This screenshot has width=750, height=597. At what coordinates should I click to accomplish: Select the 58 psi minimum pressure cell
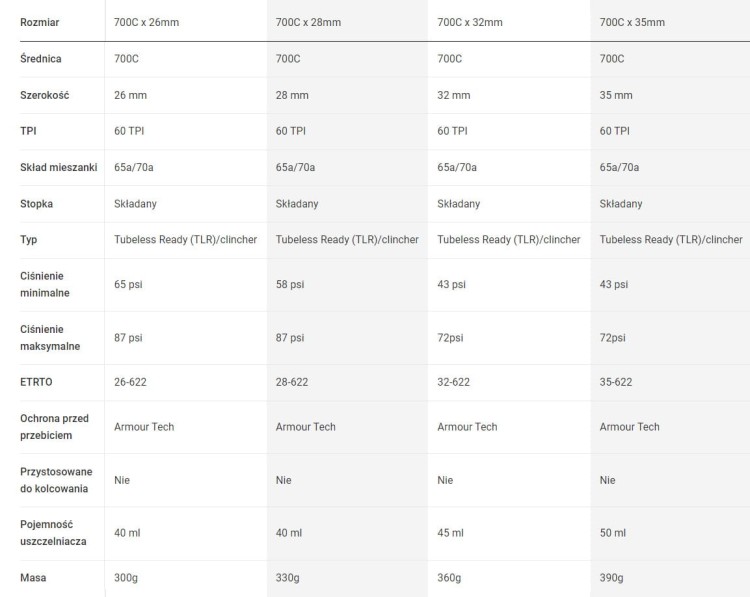[290, 285]
